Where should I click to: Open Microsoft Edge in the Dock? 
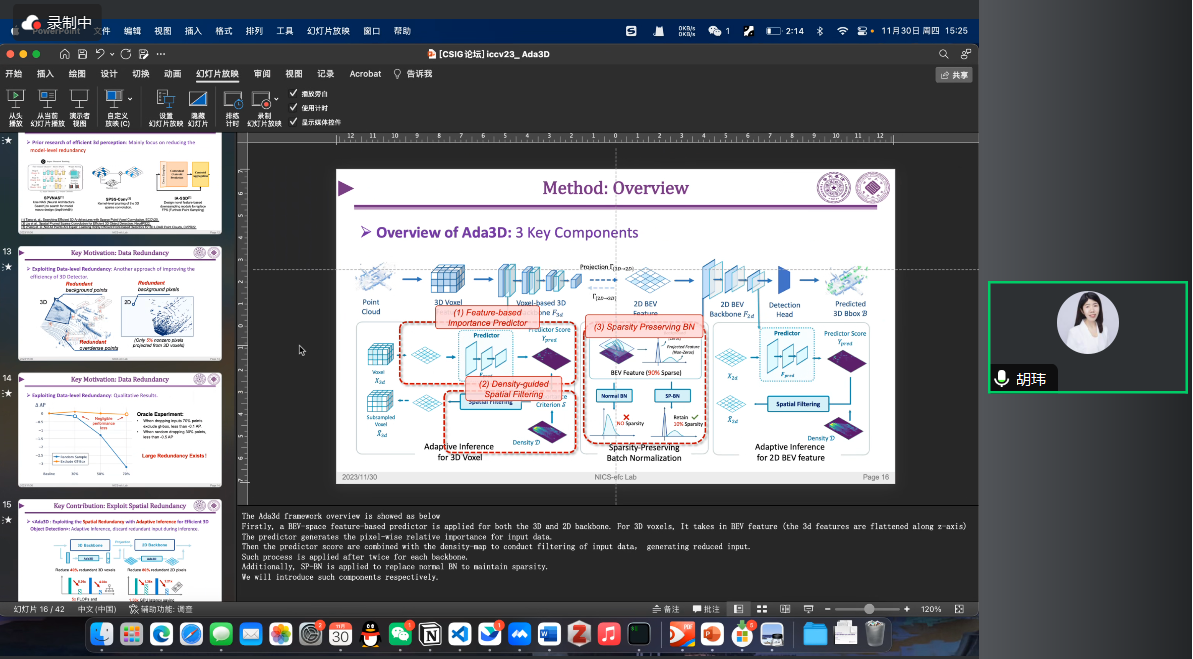[161, 634]
